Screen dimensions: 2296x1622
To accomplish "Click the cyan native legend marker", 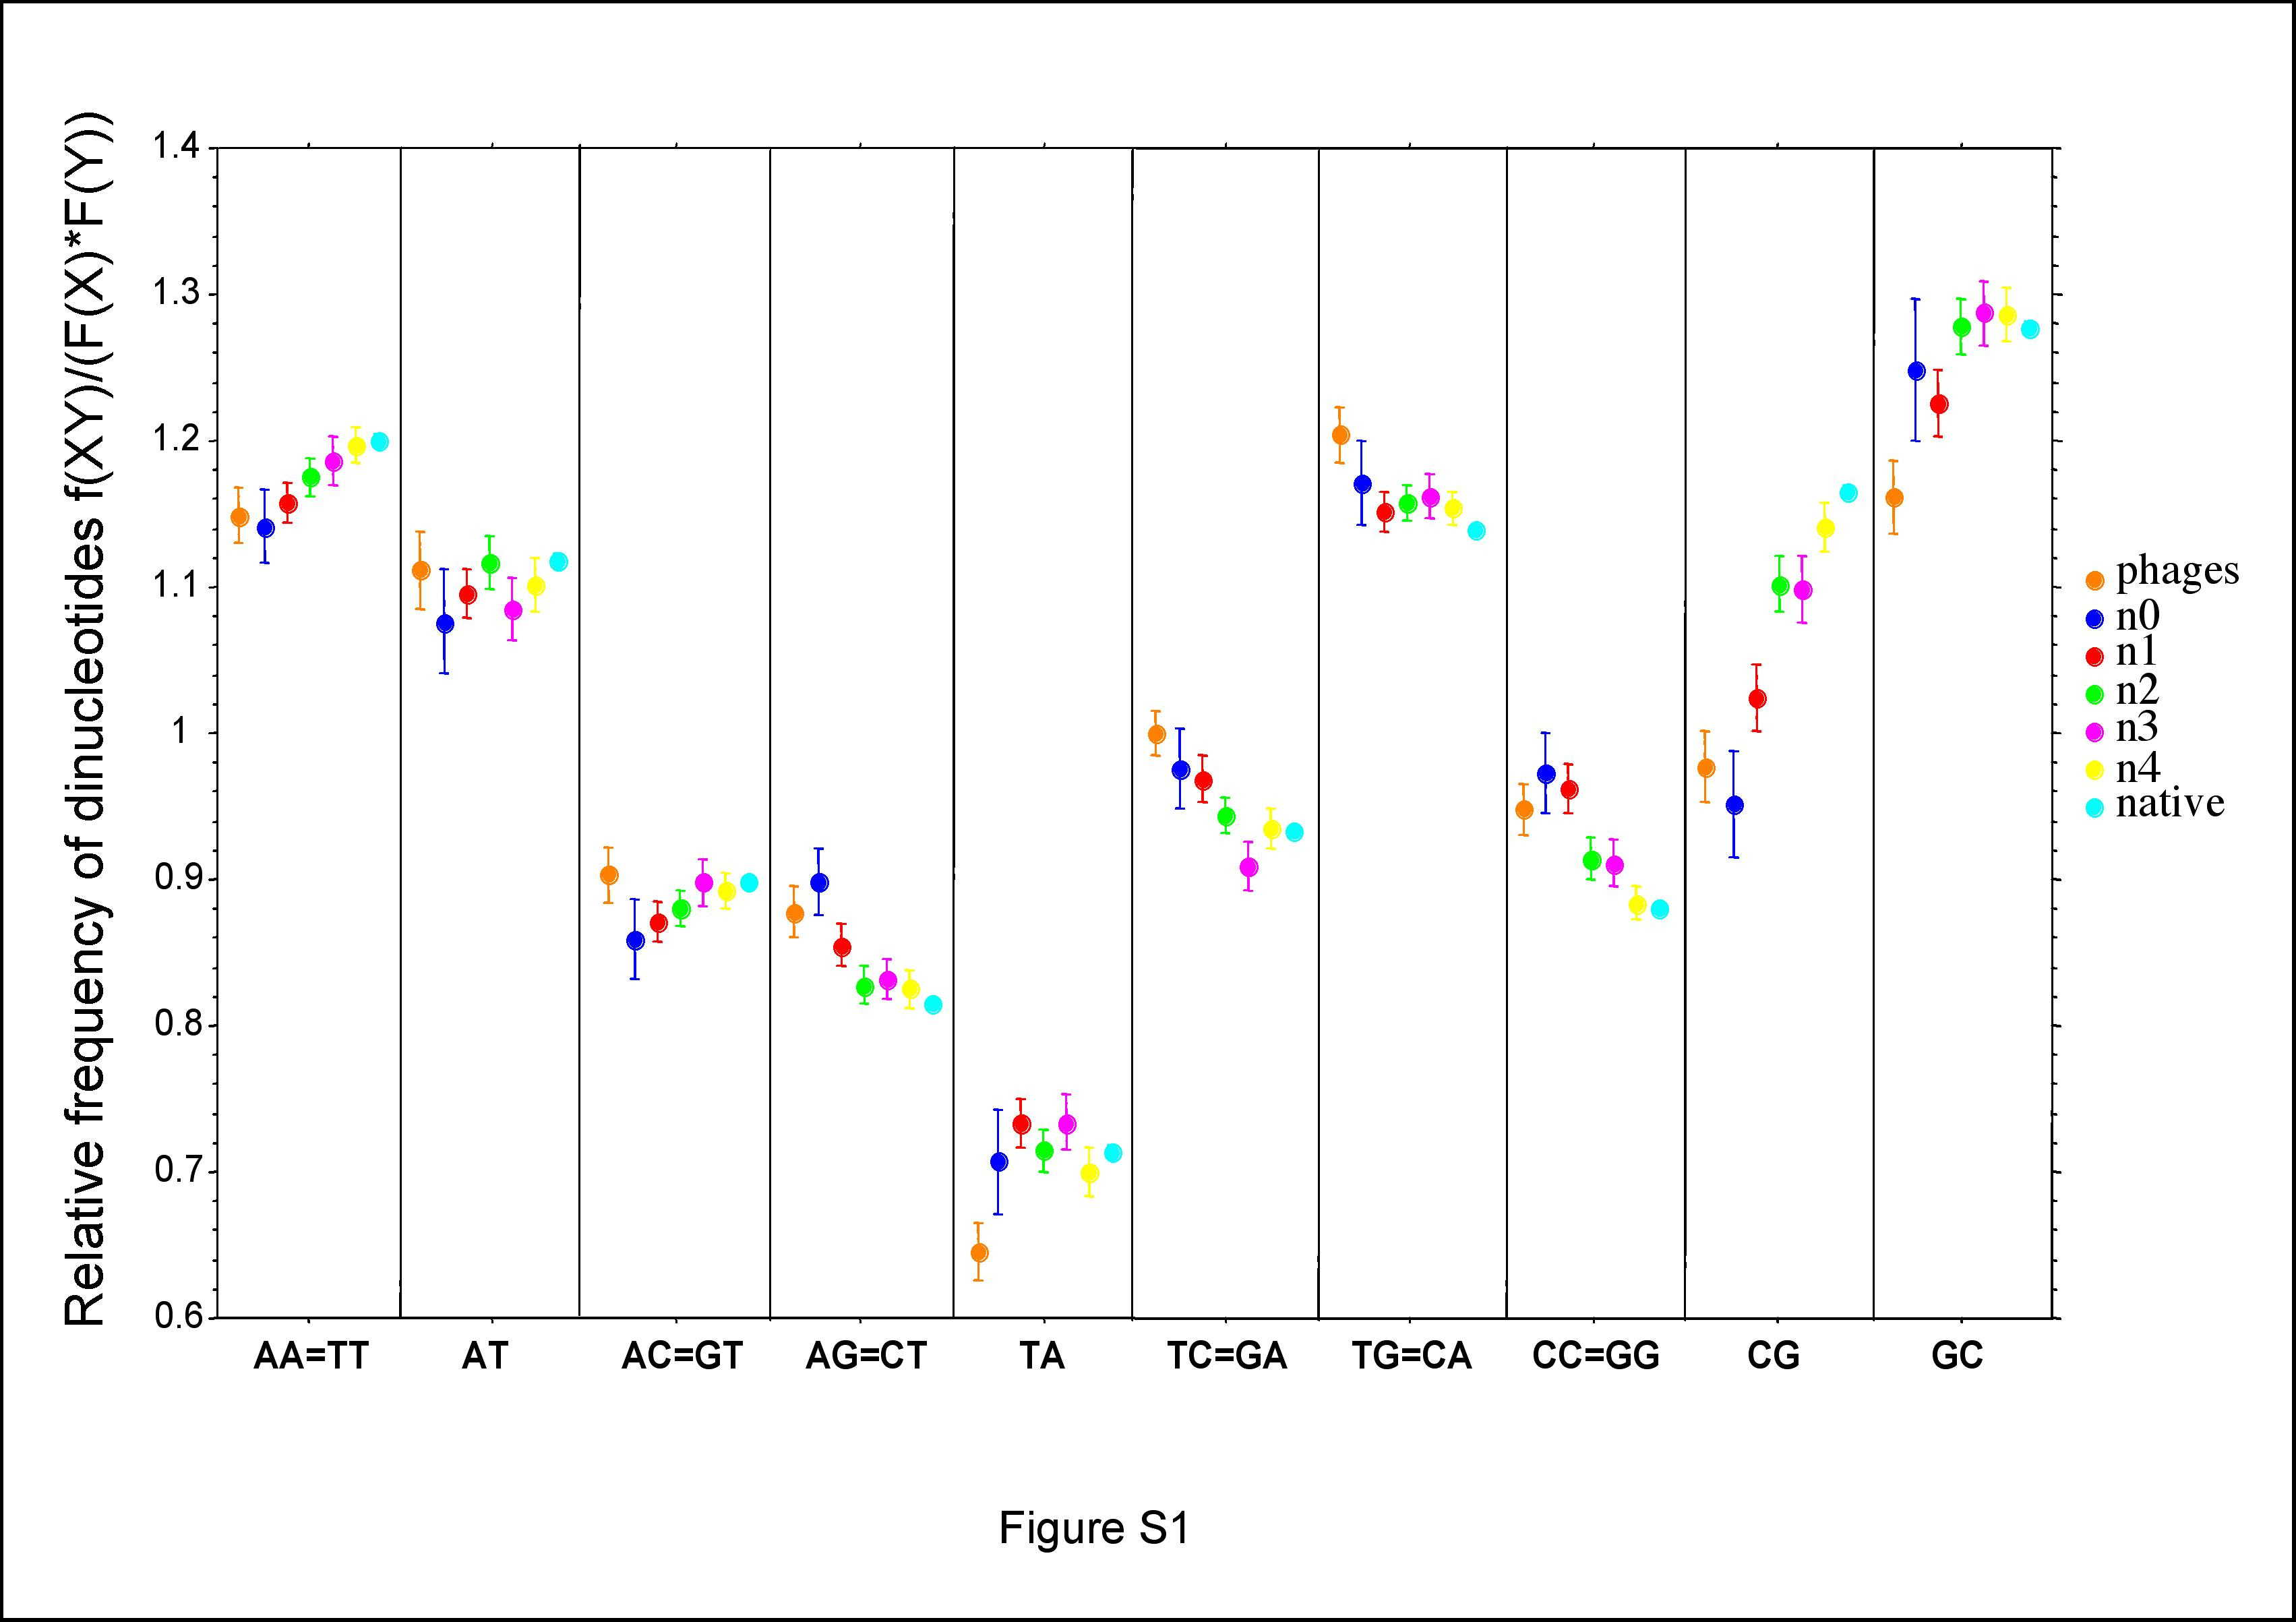I will [x=2095, y=808].
